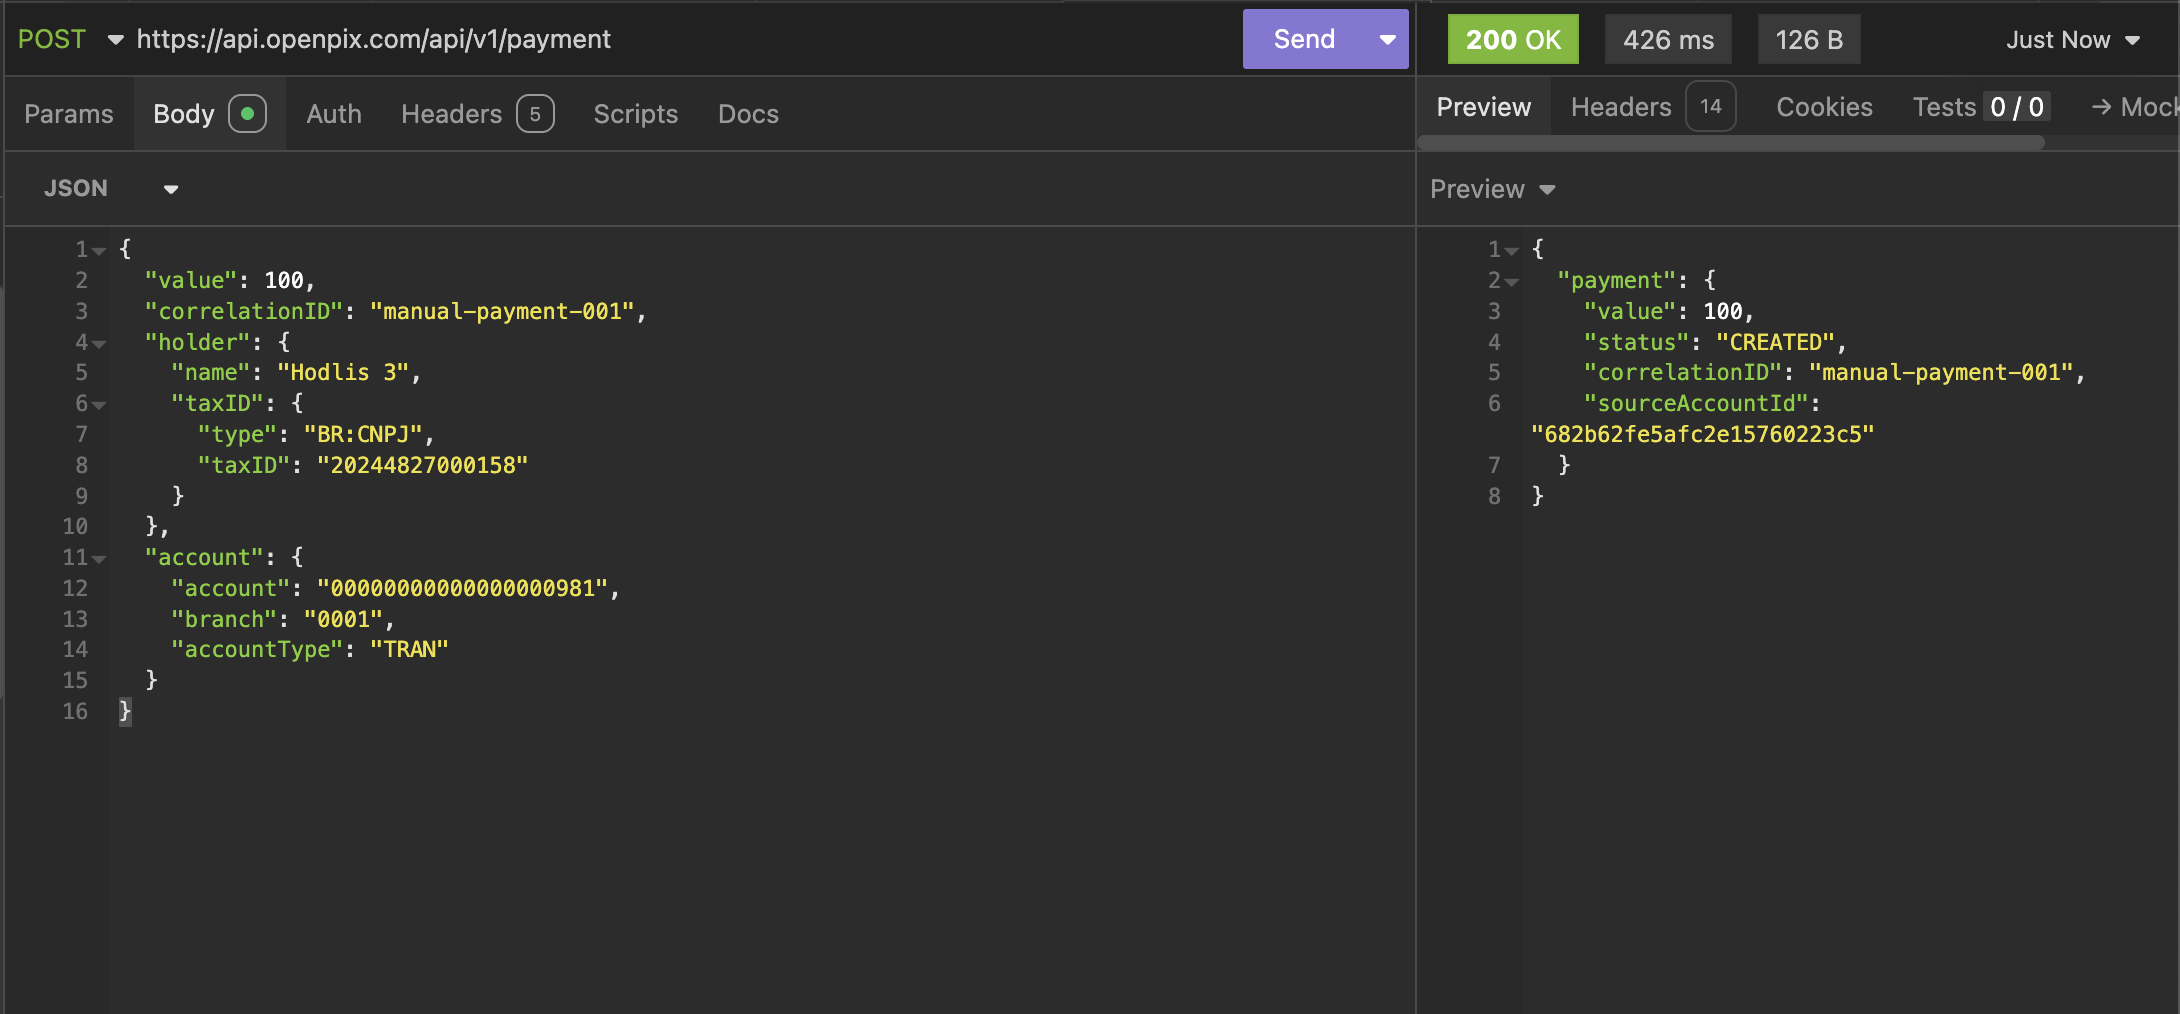Click the green Body active indicator
2180x1014 pixels.
247,114
